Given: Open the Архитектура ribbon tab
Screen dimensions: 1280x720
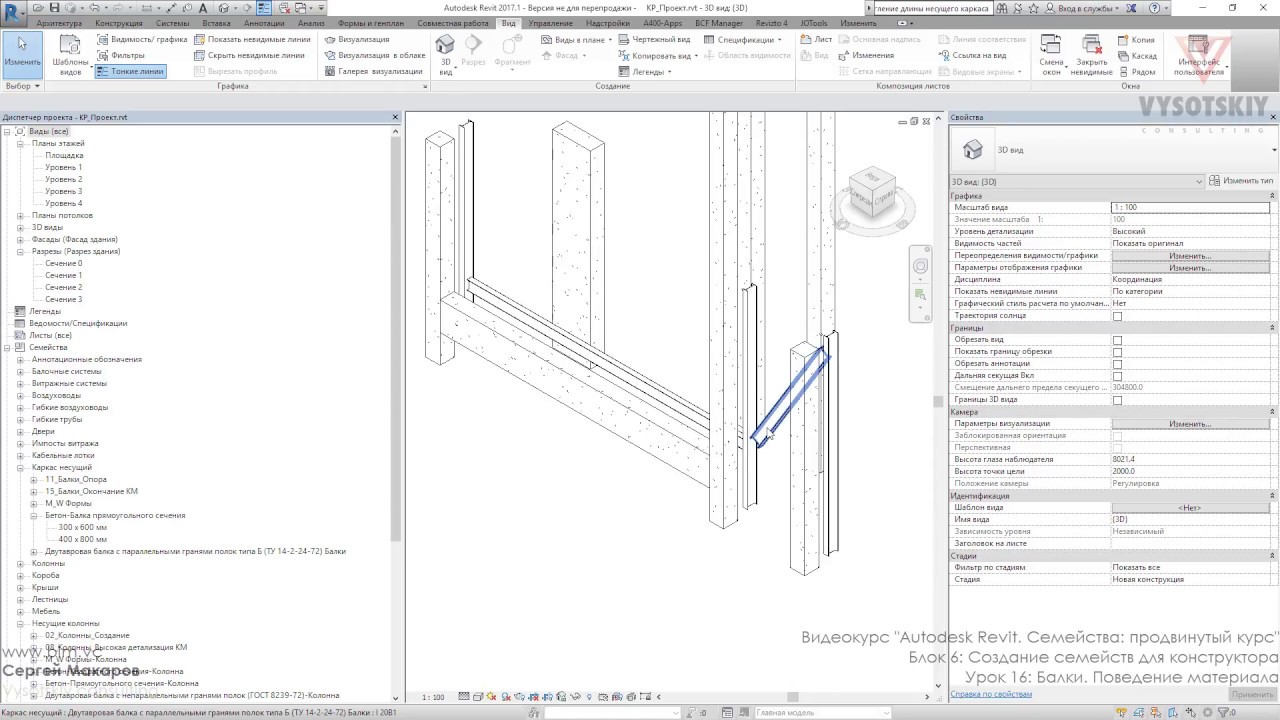Looking at the screenshot, I should pos(59,23).
